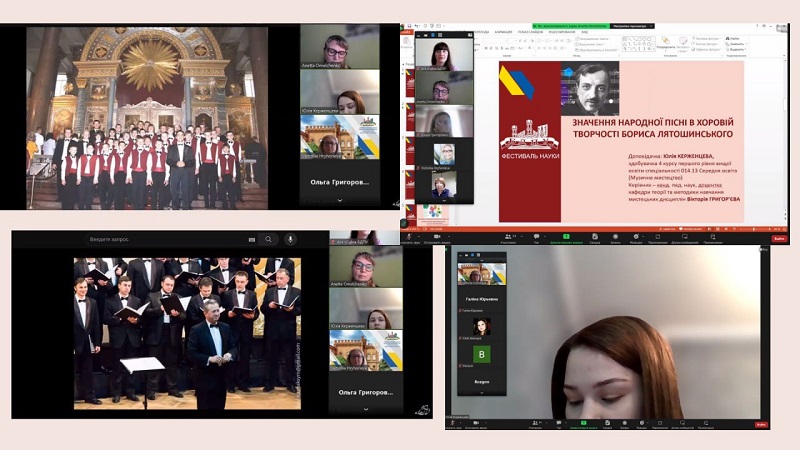Open on-screen keyboard icon in YouTube search box
Viewport: 800px width, 450px height.
coord(252,240)
